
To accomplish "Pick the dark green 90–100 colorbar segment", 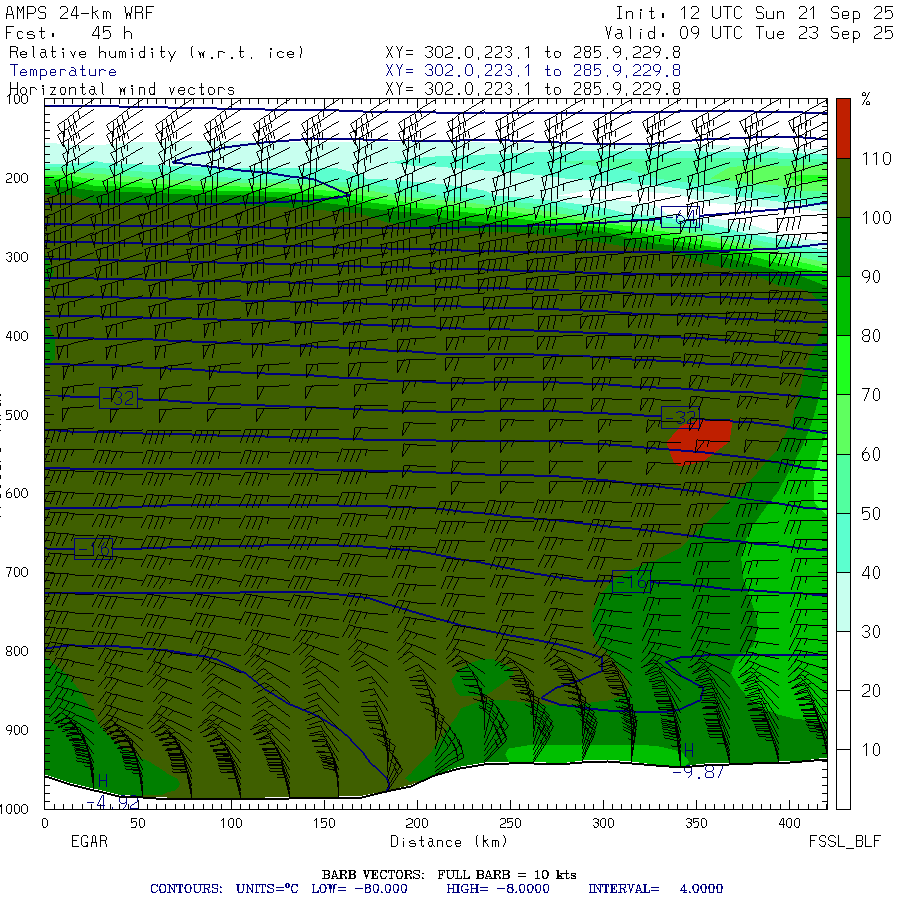I will pyautogui.click(x=843, y=247).
